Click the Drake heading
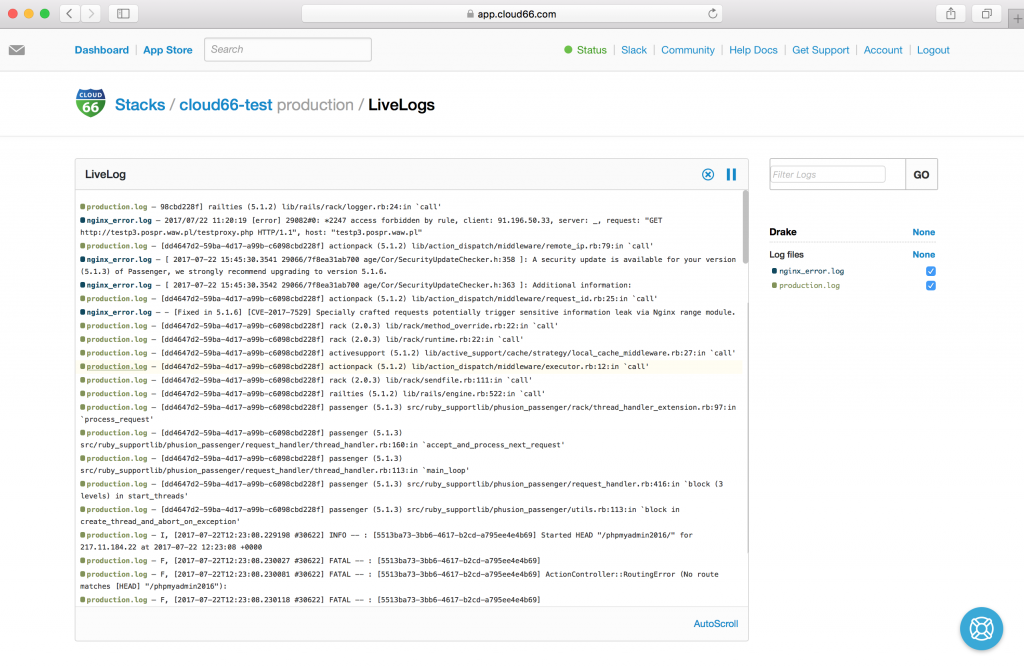Screen dimensions: 1024x667 (782, 232)
